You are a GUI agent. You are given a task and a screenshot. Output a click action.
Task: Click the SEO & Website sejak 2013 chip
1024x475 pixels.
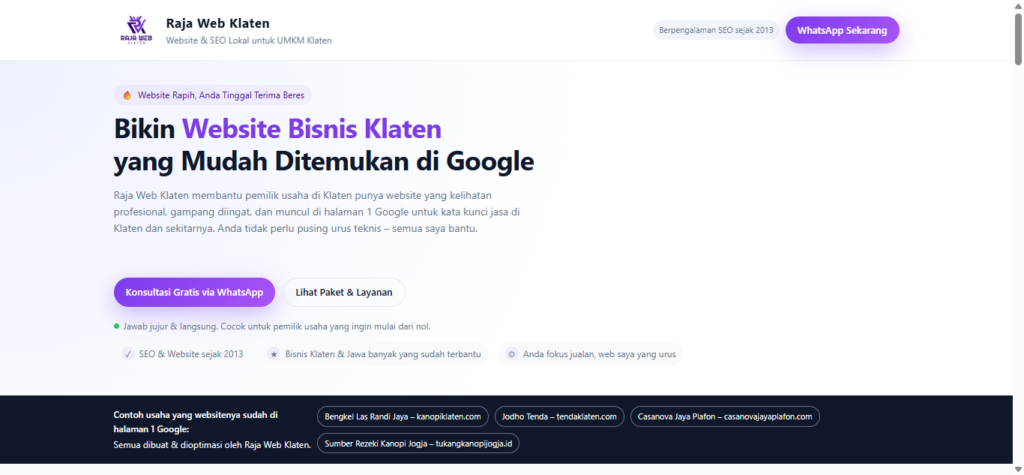pos(183,354)
